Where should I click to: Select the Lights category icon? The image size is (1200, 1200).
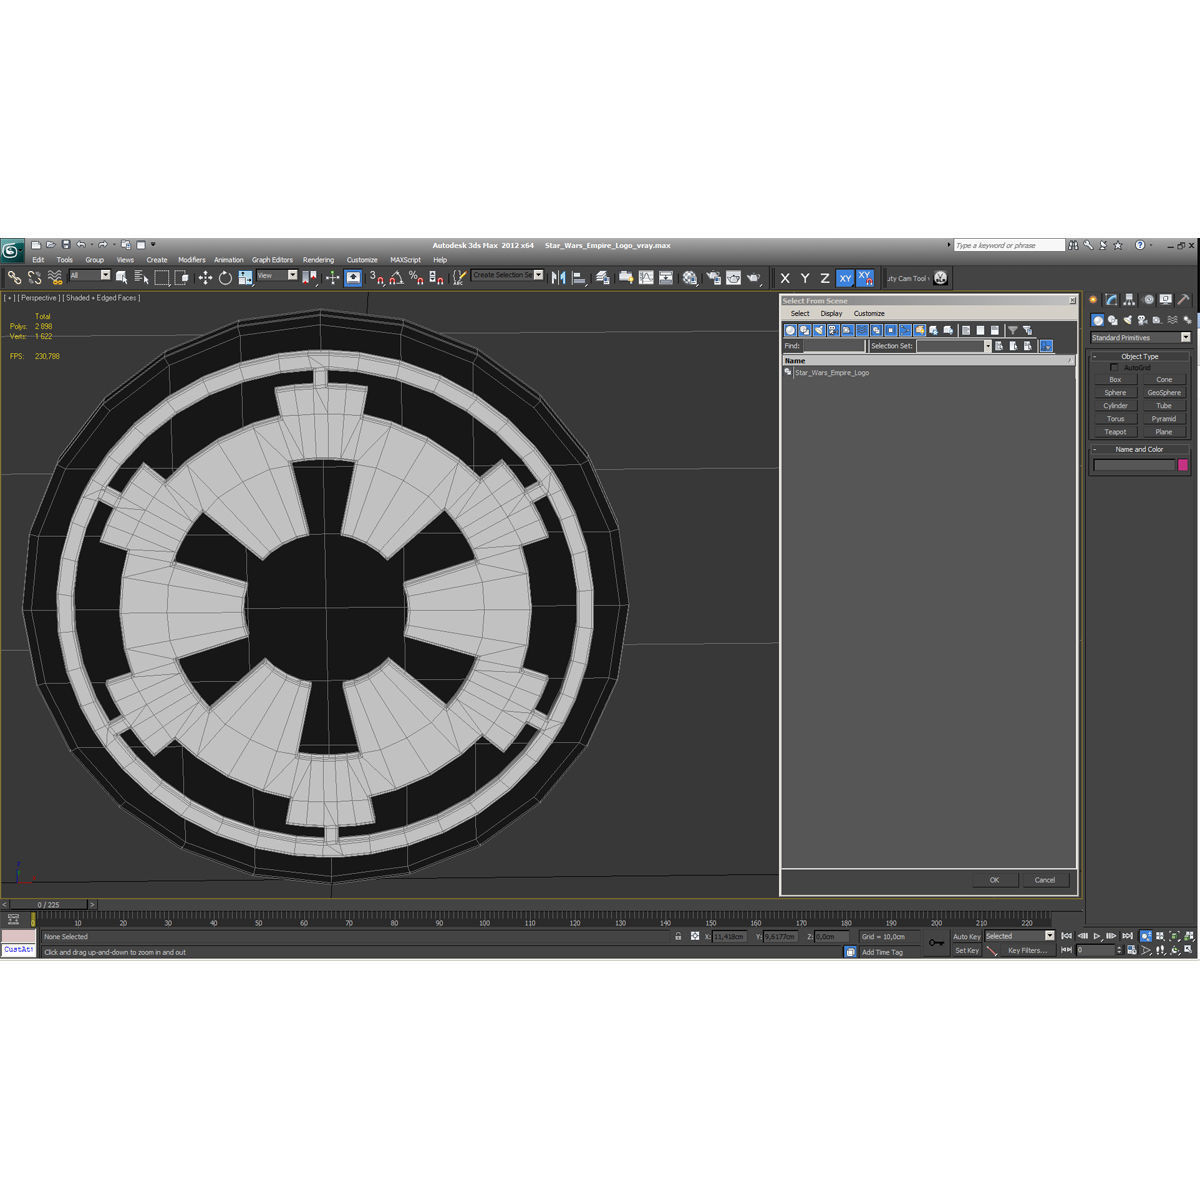1127,320
